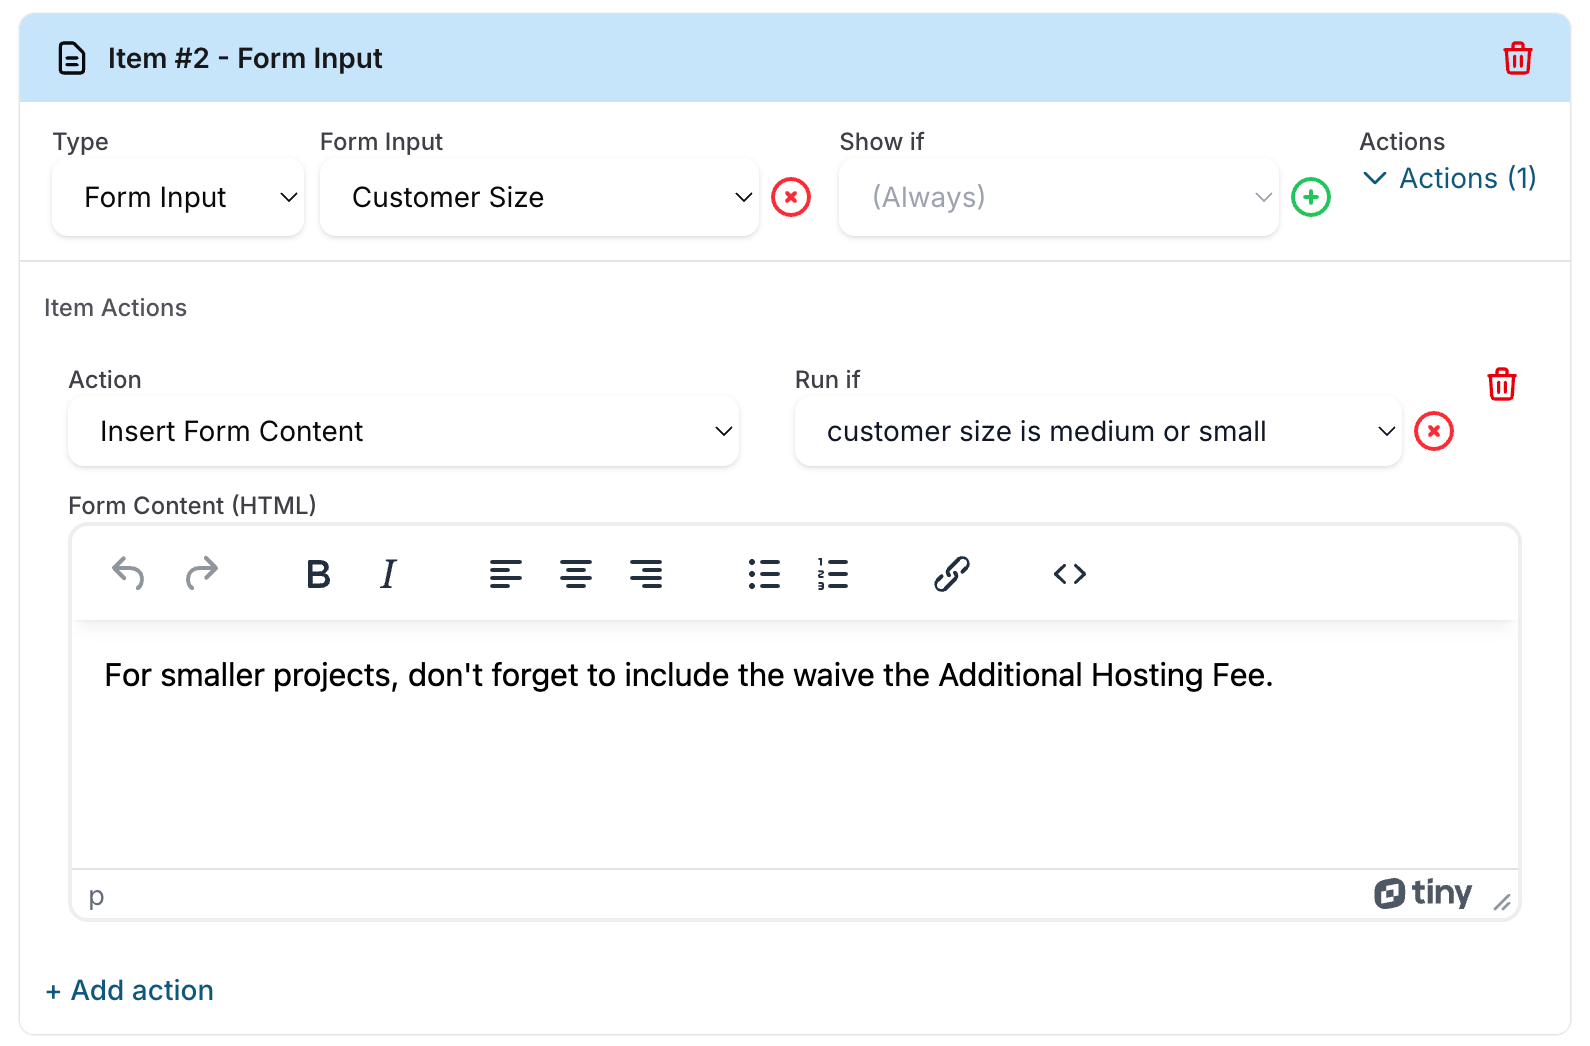Toggle italic formatting in the editor
1590x1046 pixels.
(388, 574)
